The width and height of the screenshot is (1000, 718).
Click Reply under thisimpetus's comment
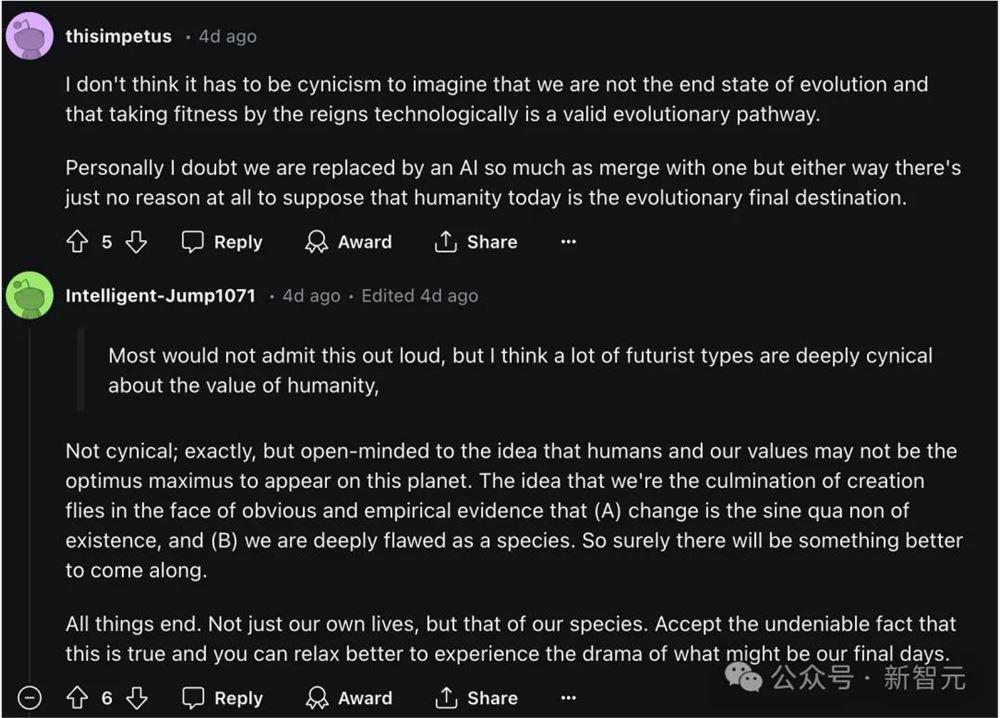pyautogui.click(x=221, y=242)
